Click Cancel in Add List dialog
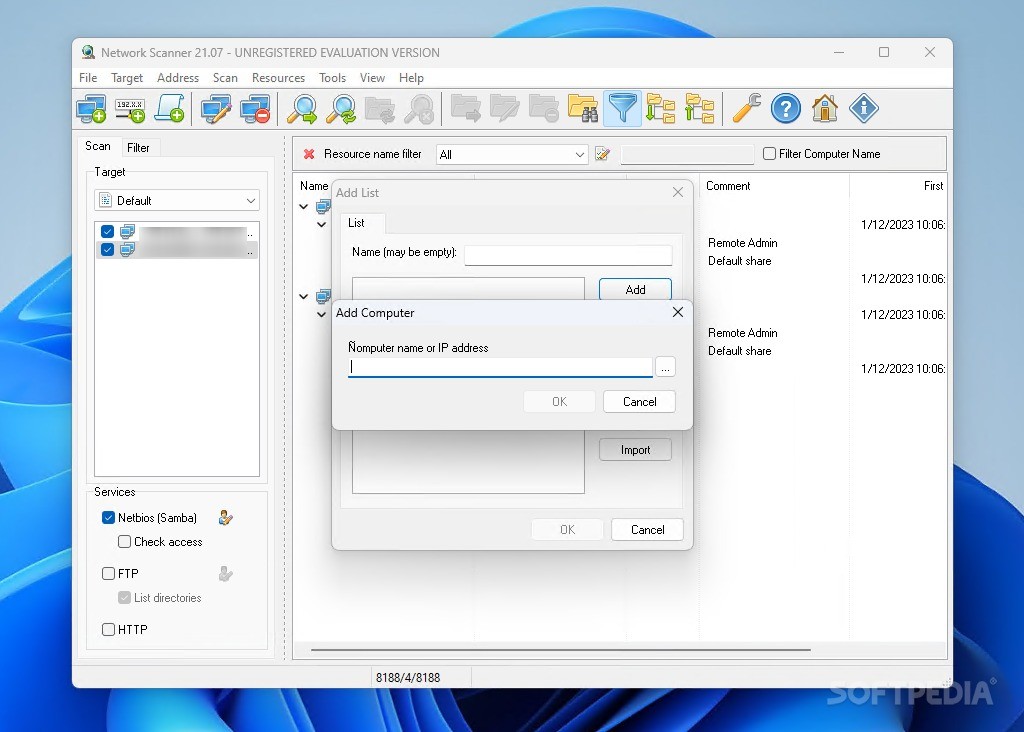Viewport: 1024px width, 732px height. pos(647,530)
